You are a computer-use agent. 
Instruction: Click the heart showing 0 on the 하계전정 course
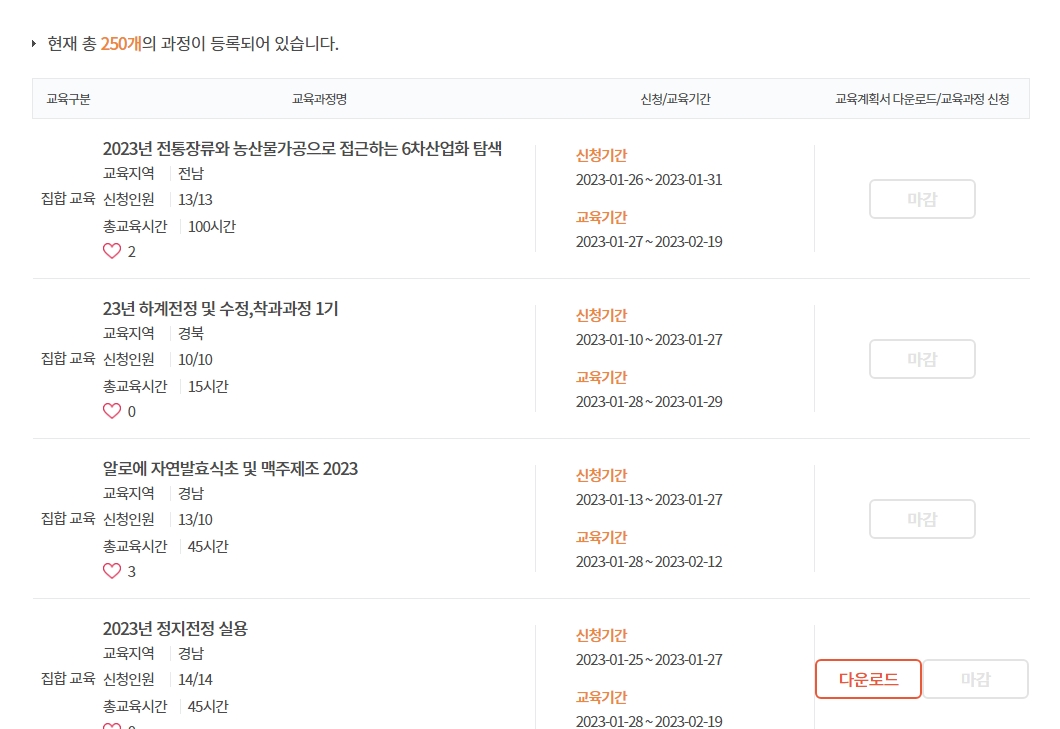(110, 411)
